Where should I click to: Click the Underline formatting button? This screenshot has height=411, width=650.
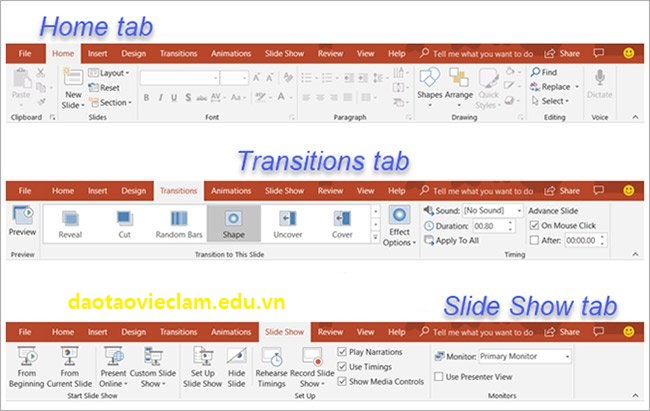pyautogui.click(x=174, y=97)
